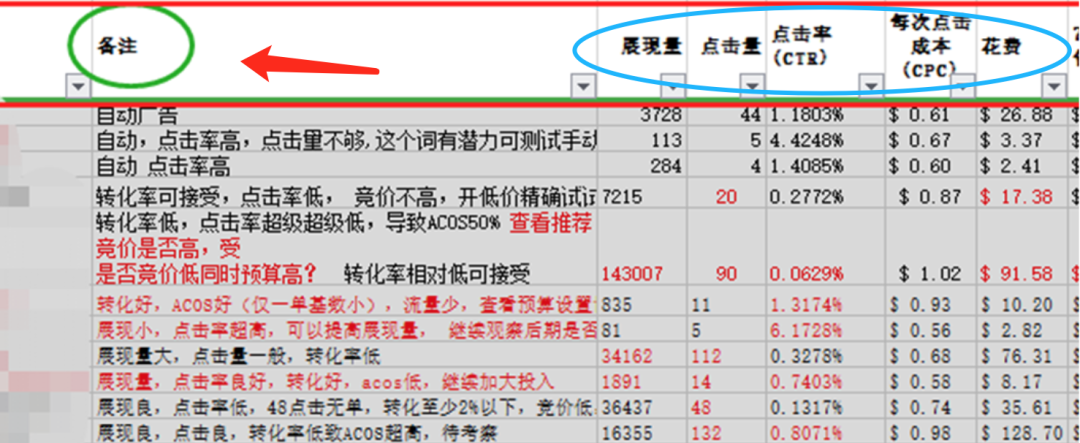The image size is (1080, 443).
Task: Open the 展现量 column filter dropdown
Action: [x=673, y=87]
